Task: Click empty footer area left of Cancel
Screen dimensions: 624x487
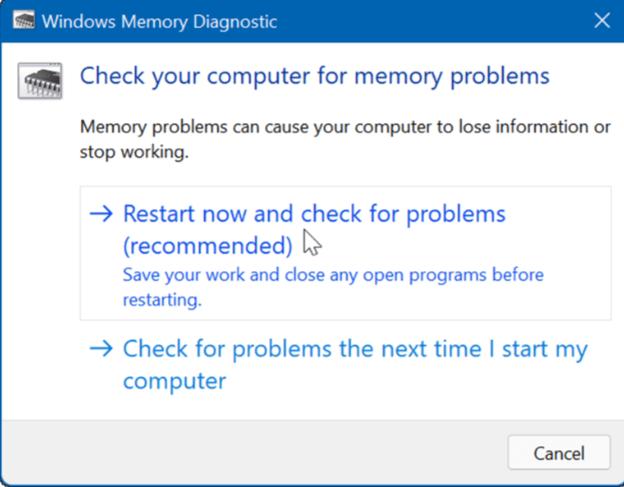Action: [x=250, y=452]
